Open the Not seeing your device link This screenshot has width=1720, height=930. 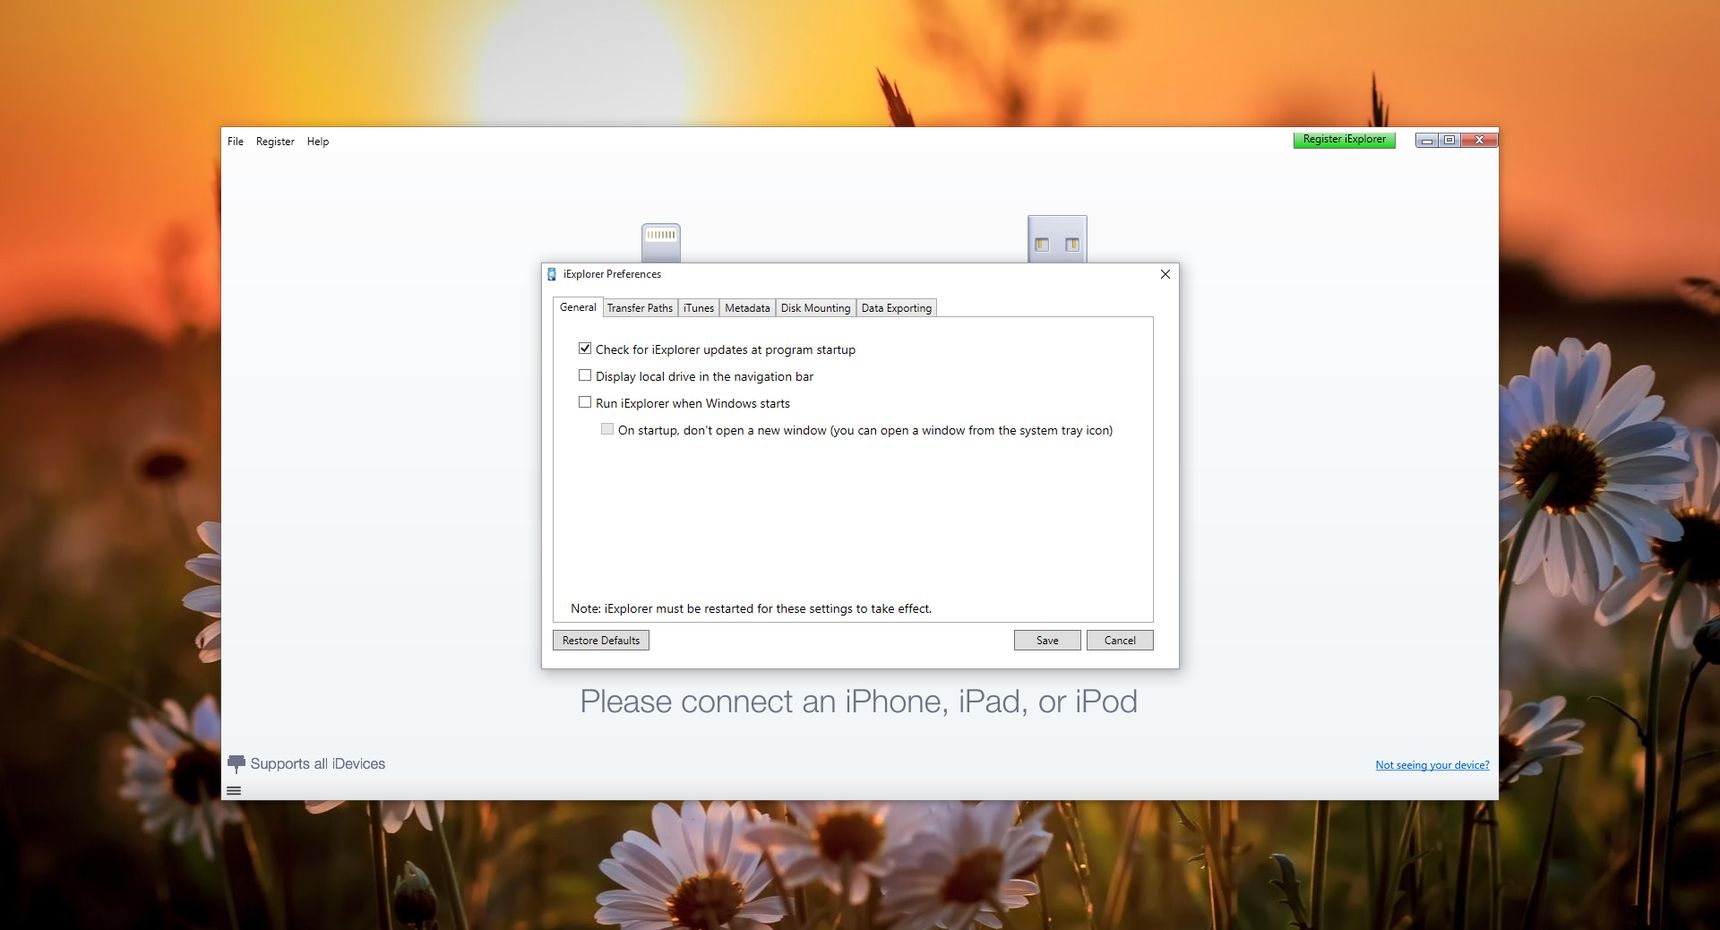pyautogui.click(x=1432, y=765)
